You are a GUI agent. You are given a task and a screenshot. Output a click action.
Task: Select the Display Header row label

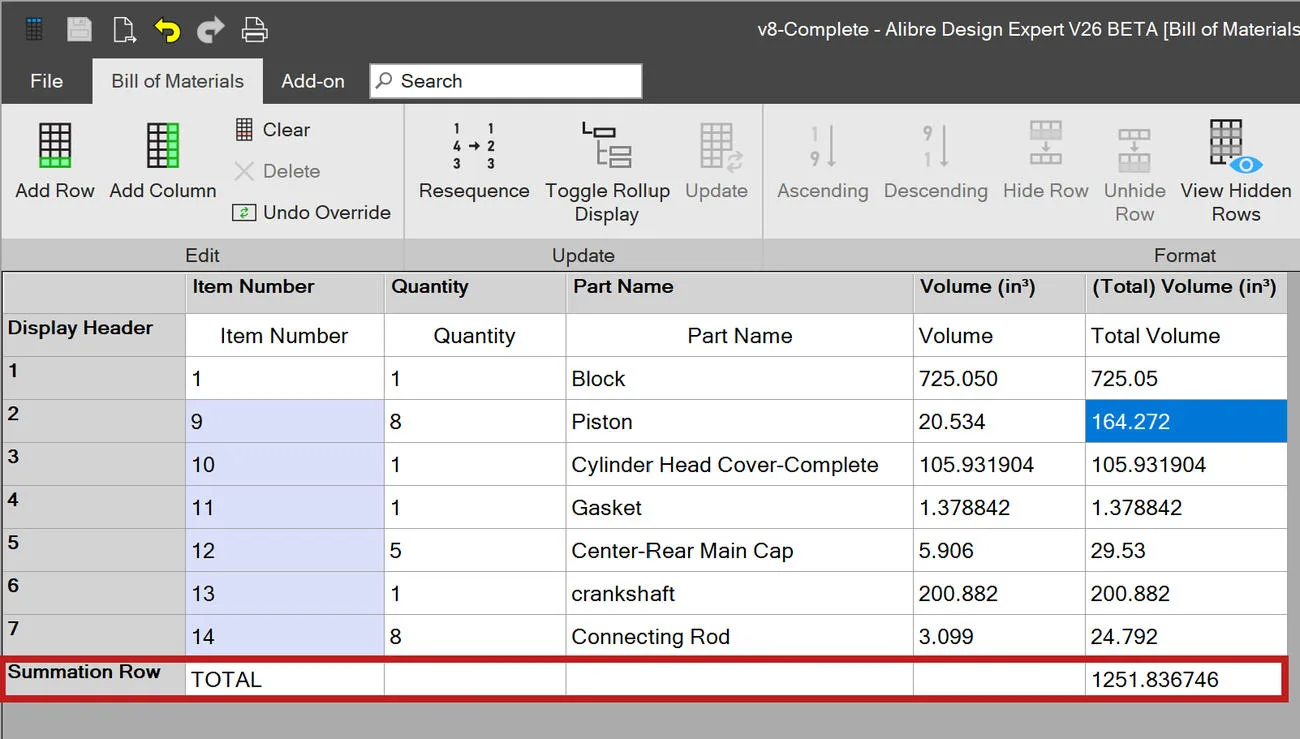pos(94,335)
